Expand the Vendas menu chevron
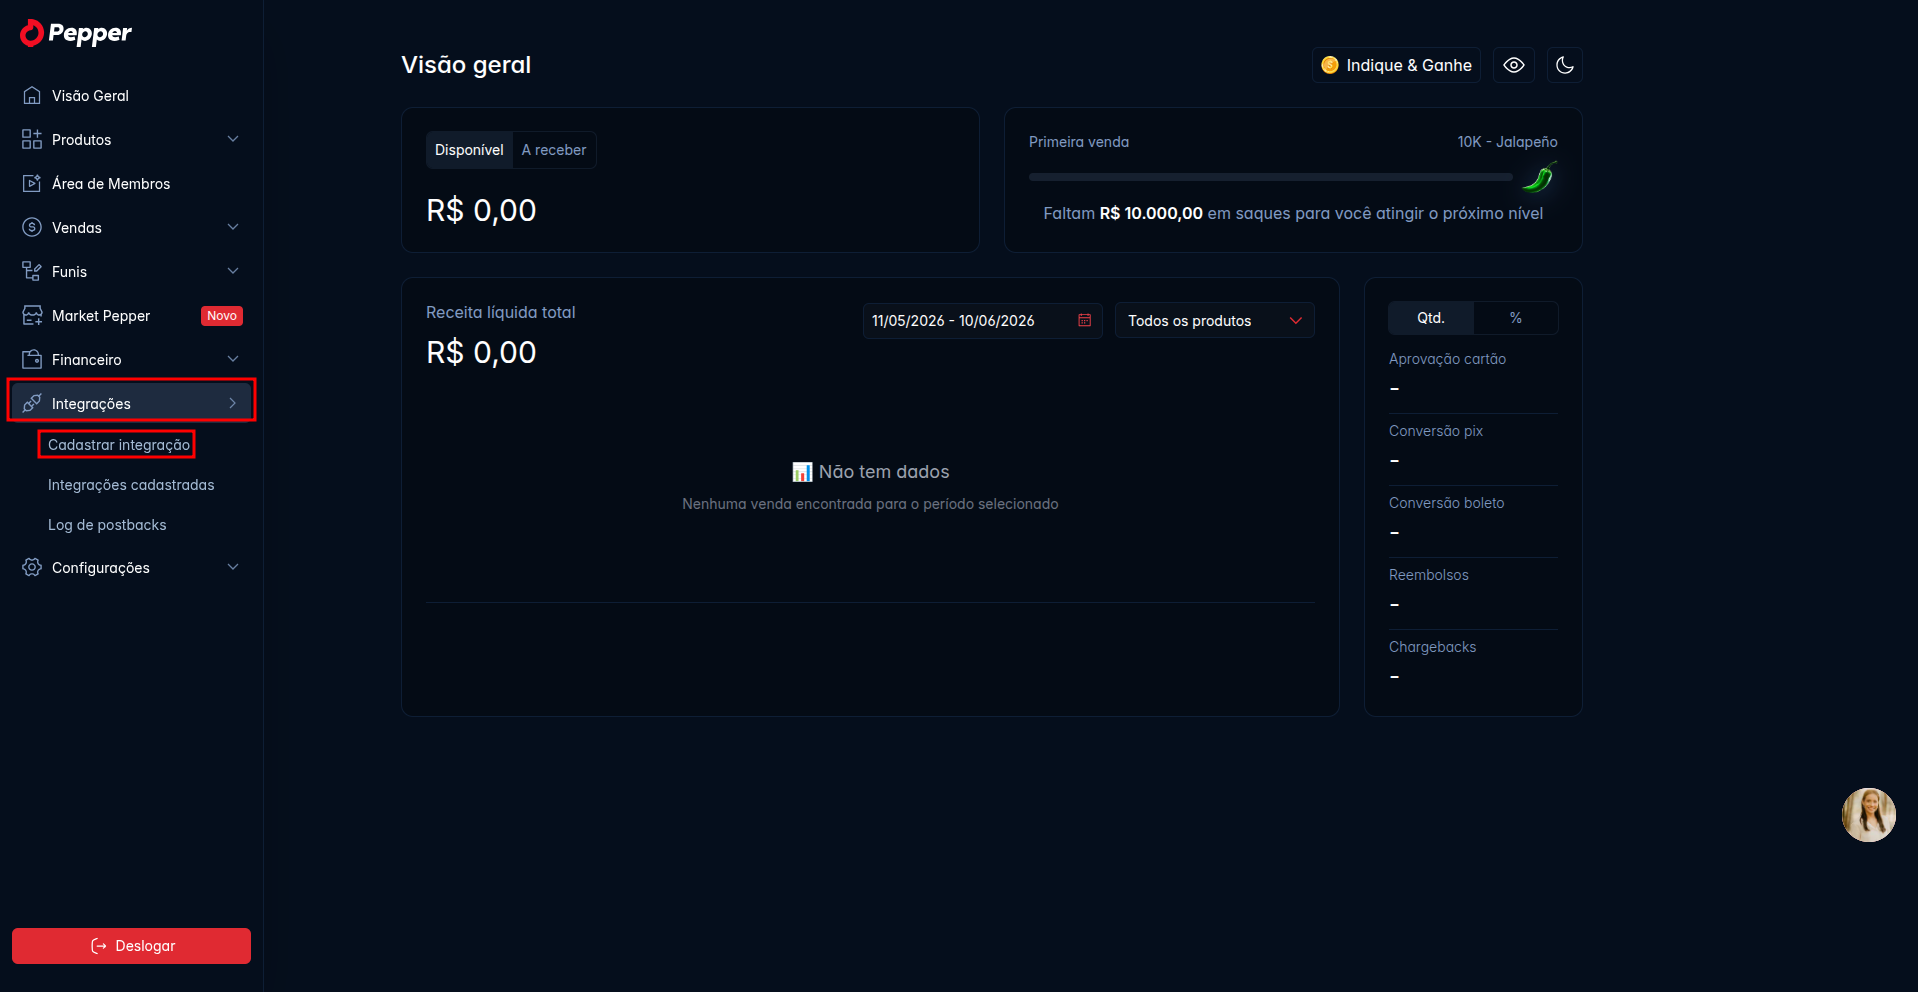Image resolution: width=1918 pixels, height=992 pixels. click(x=233, y=227)
